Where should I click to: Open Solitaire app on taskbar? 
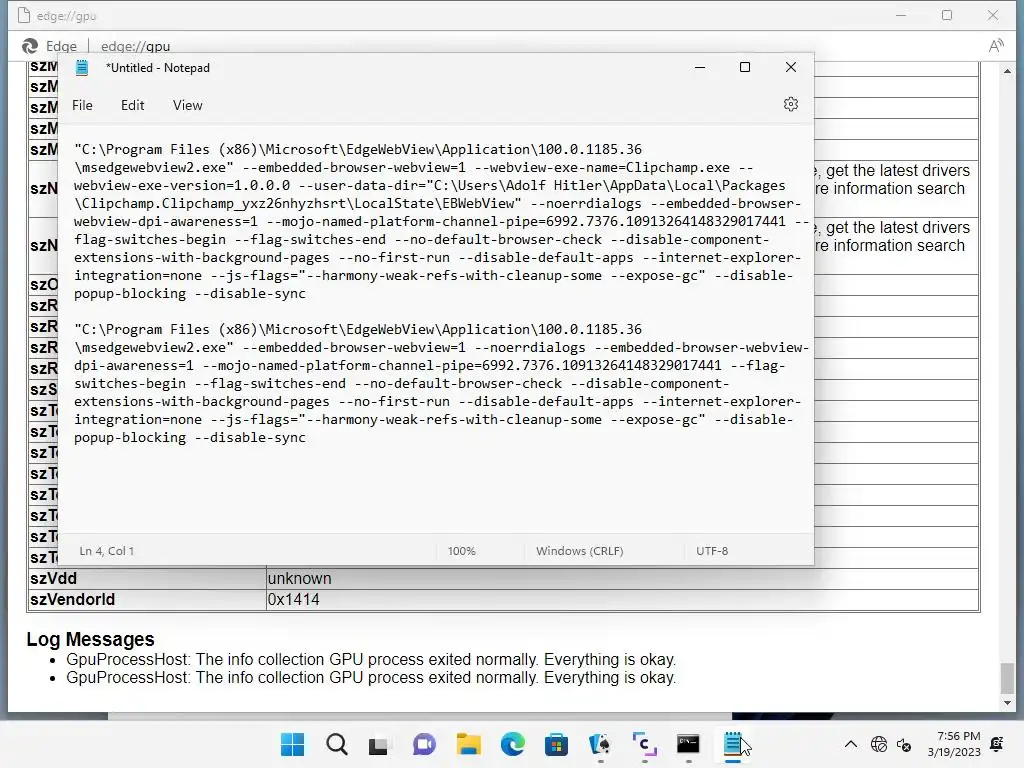click(600, 744)
